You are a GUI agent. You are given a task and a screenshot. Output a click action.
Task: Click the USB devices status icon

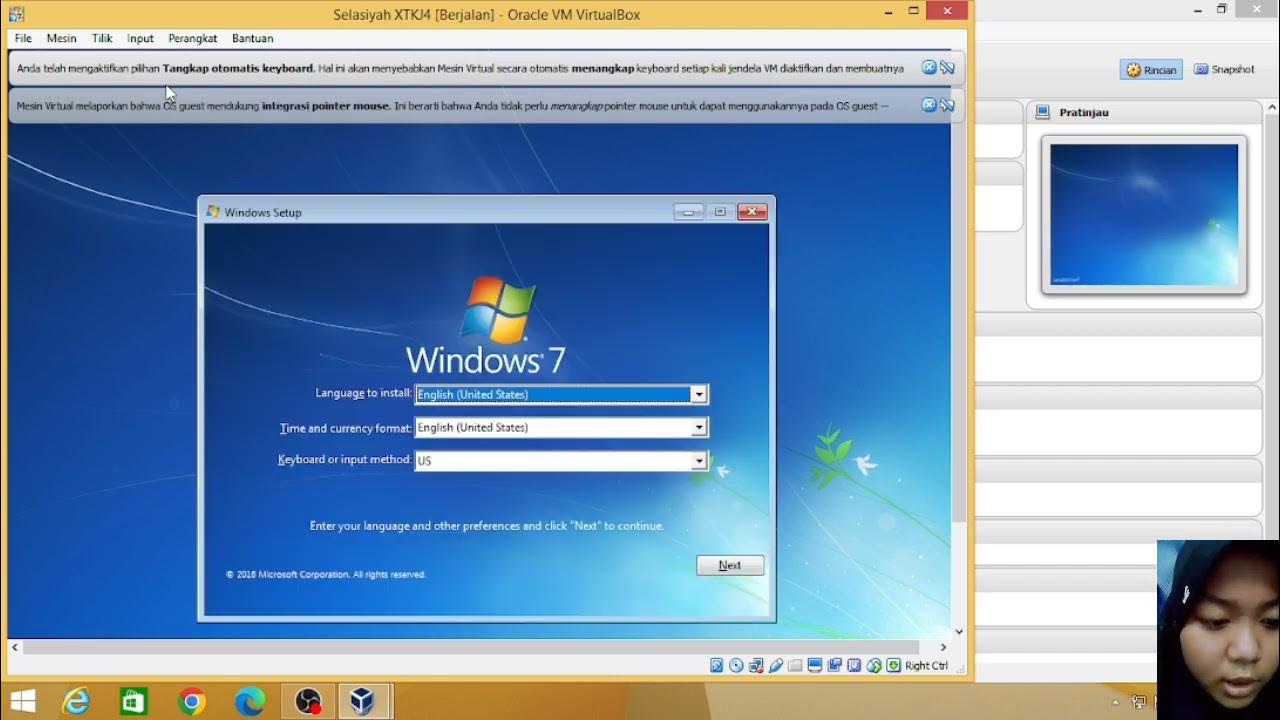pyautogui.click(x=776, y=665)
